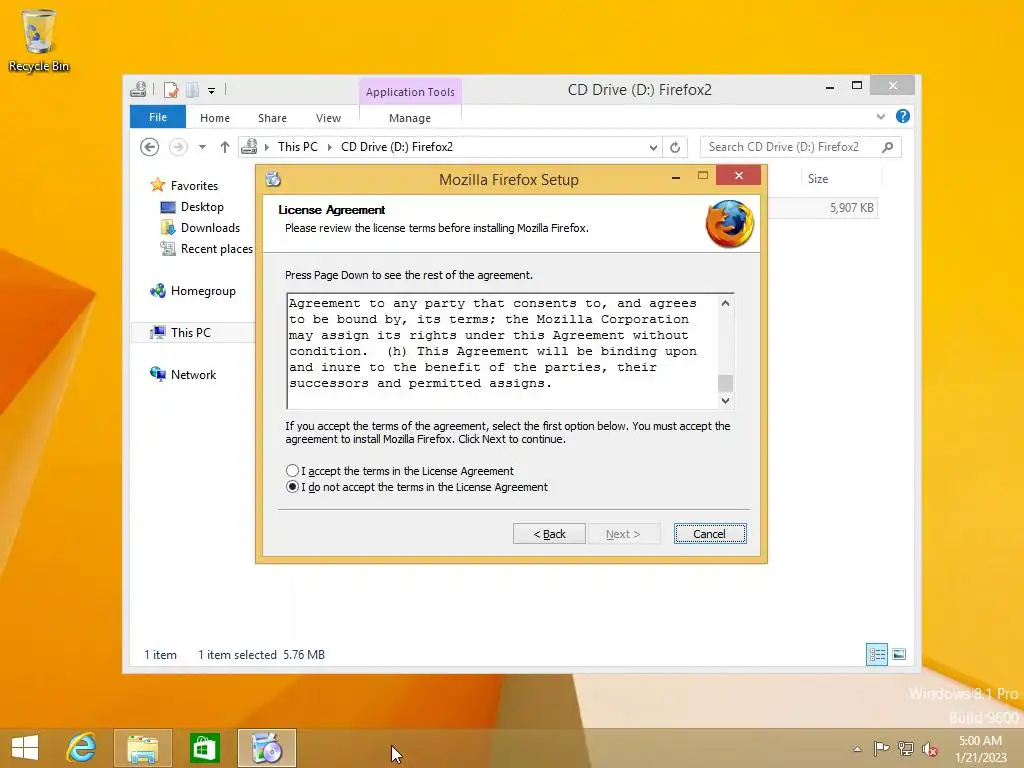The height and width of the screenshot is (768, 1024).
Task: Open the address bar history dropdown
Action: (653, 148)
